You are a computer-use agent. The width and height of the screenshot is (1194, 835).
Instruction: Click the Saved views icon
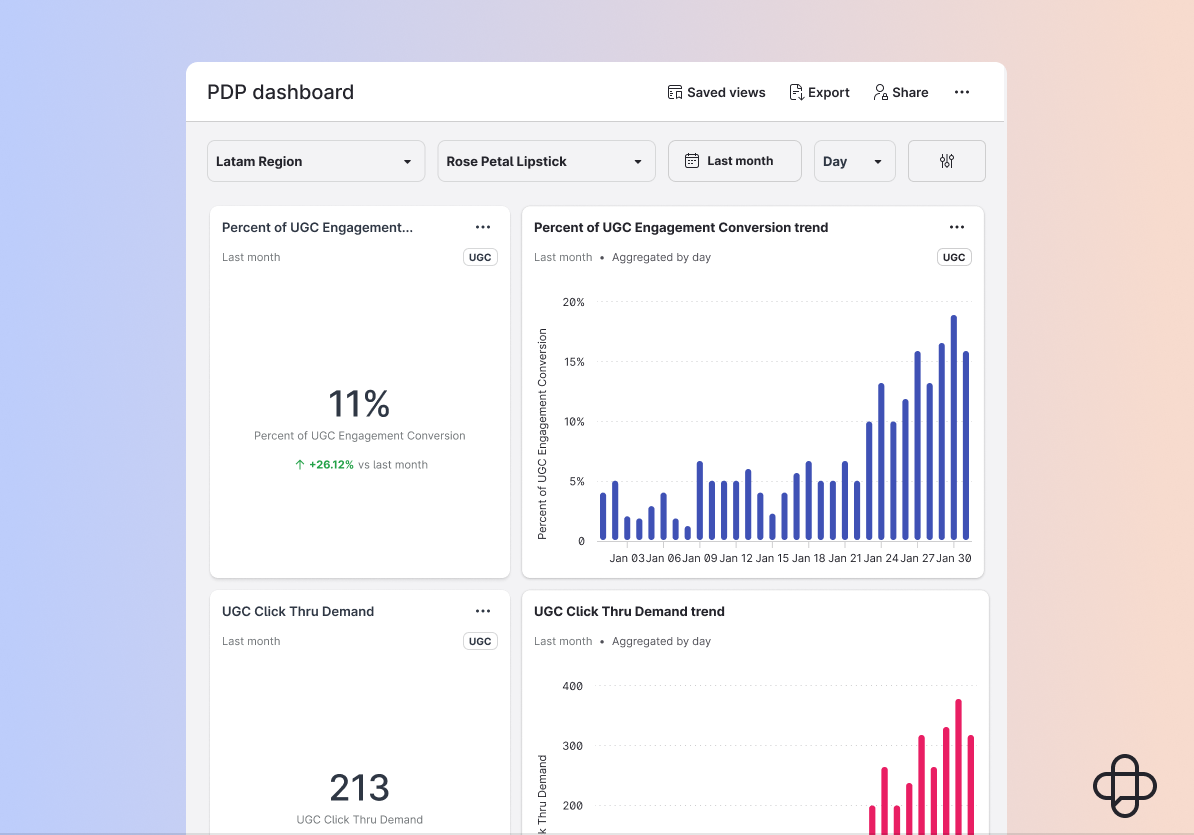675,92
